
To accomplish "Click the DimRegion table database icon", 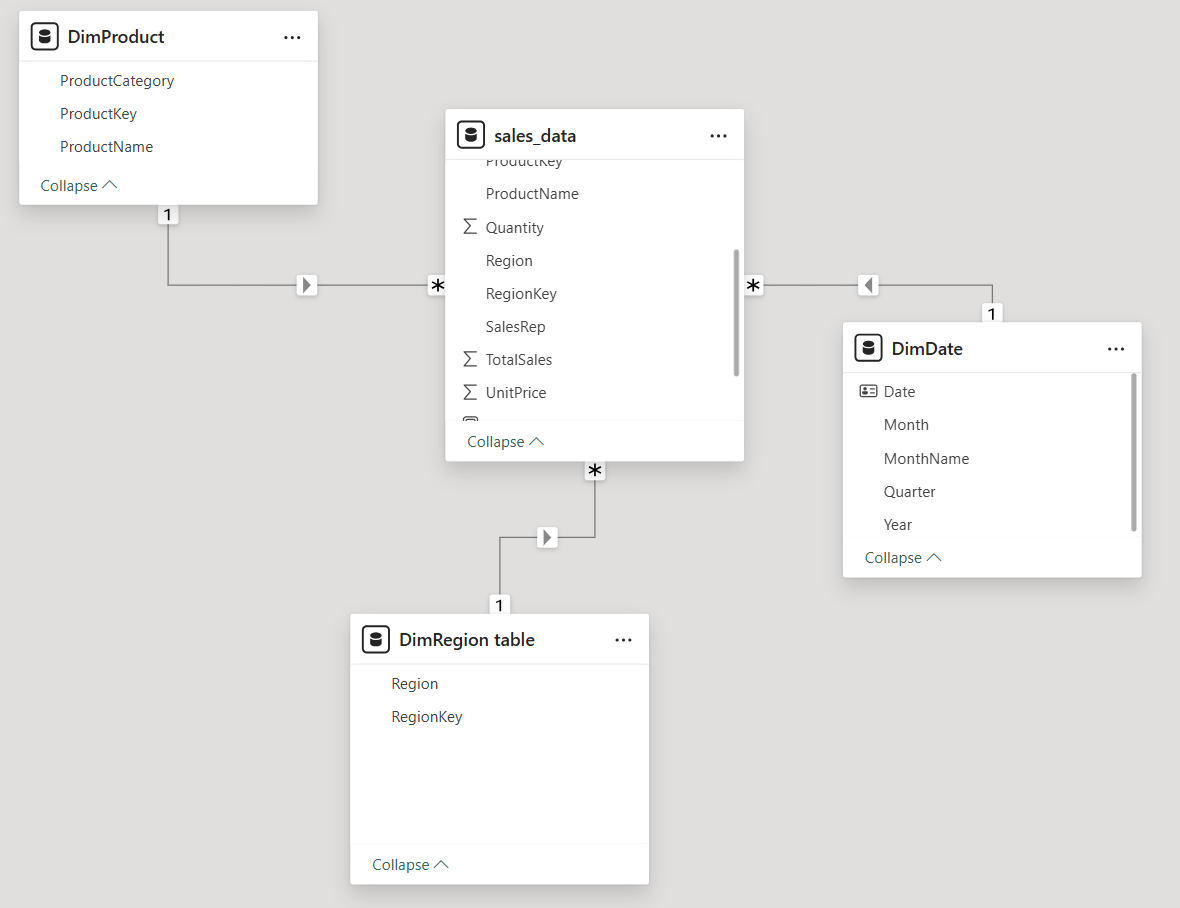I will (x=376, y=639).
